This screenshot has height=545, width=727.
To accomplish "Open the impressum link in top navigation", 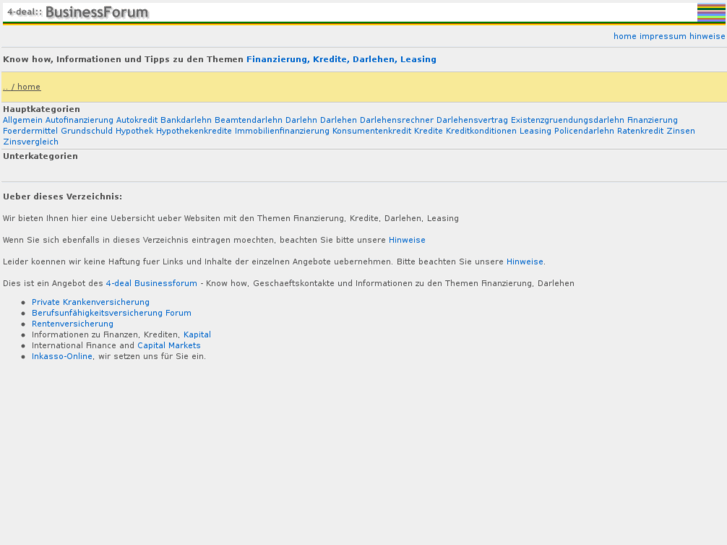I will pos(663,36).
